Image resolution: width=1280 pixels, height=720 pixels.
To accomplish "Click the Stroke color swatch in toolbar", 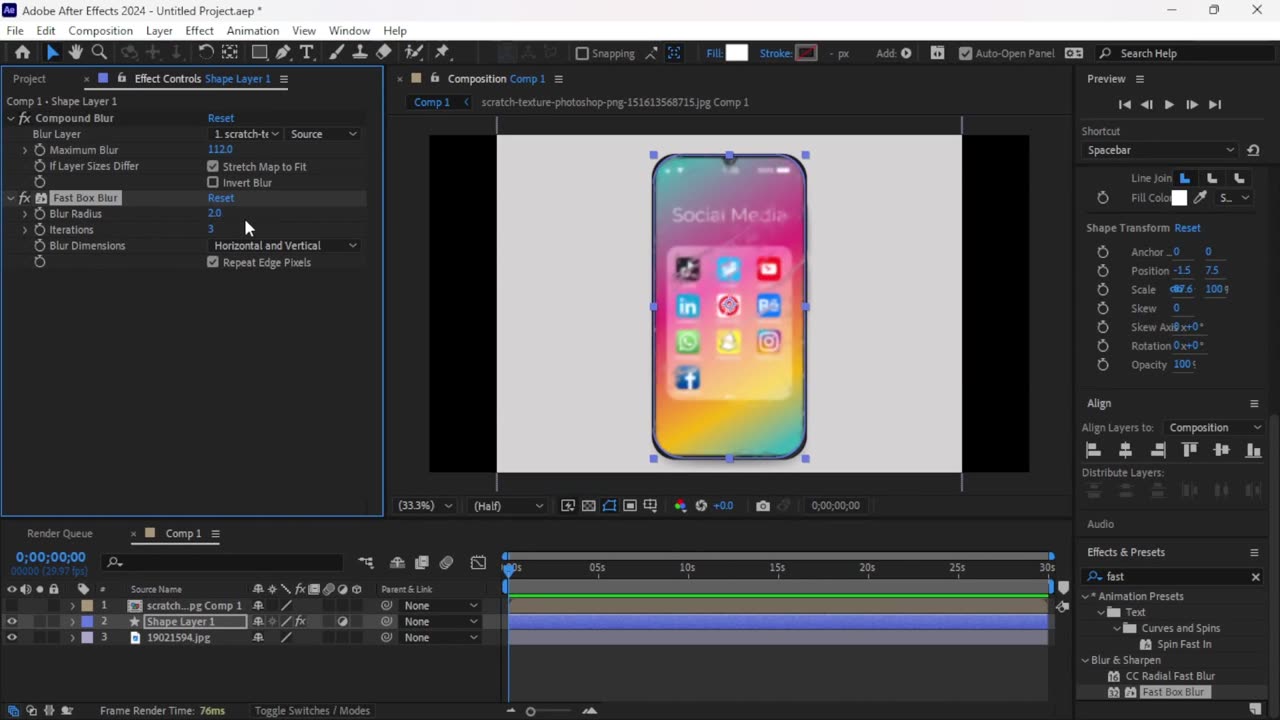I will point(806,53).
